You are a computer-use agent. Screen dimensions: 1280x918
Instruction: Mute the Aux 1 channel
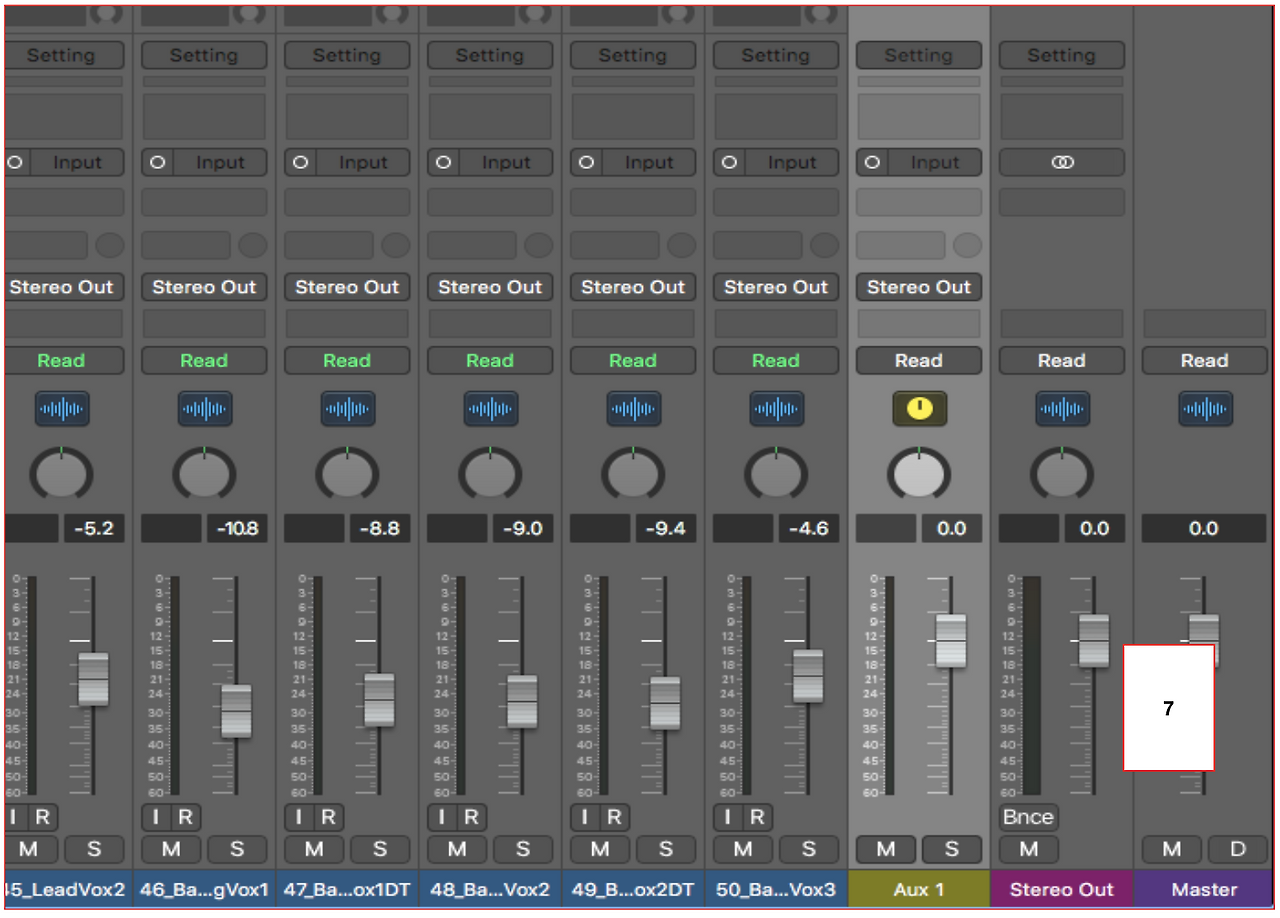click(886, 849)
